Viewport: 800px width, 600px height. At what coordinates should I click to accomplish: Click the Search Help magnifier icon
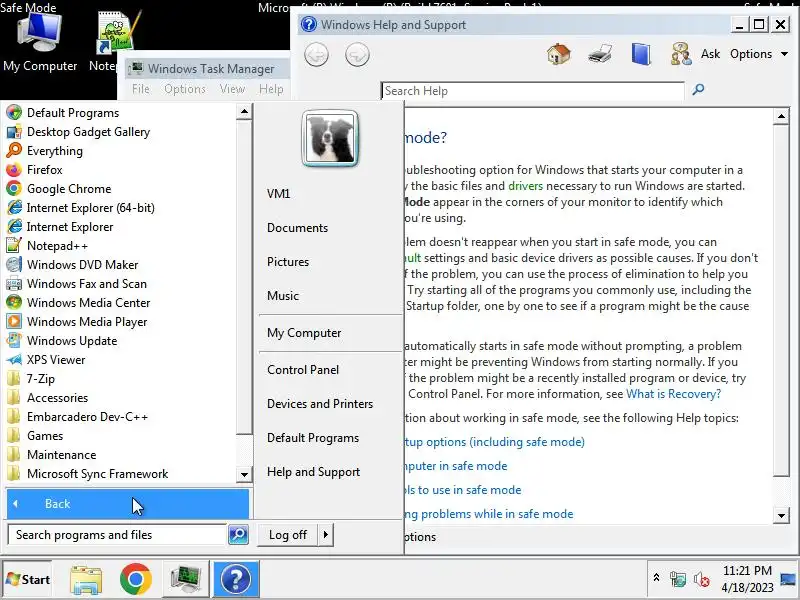pos(697,90)
